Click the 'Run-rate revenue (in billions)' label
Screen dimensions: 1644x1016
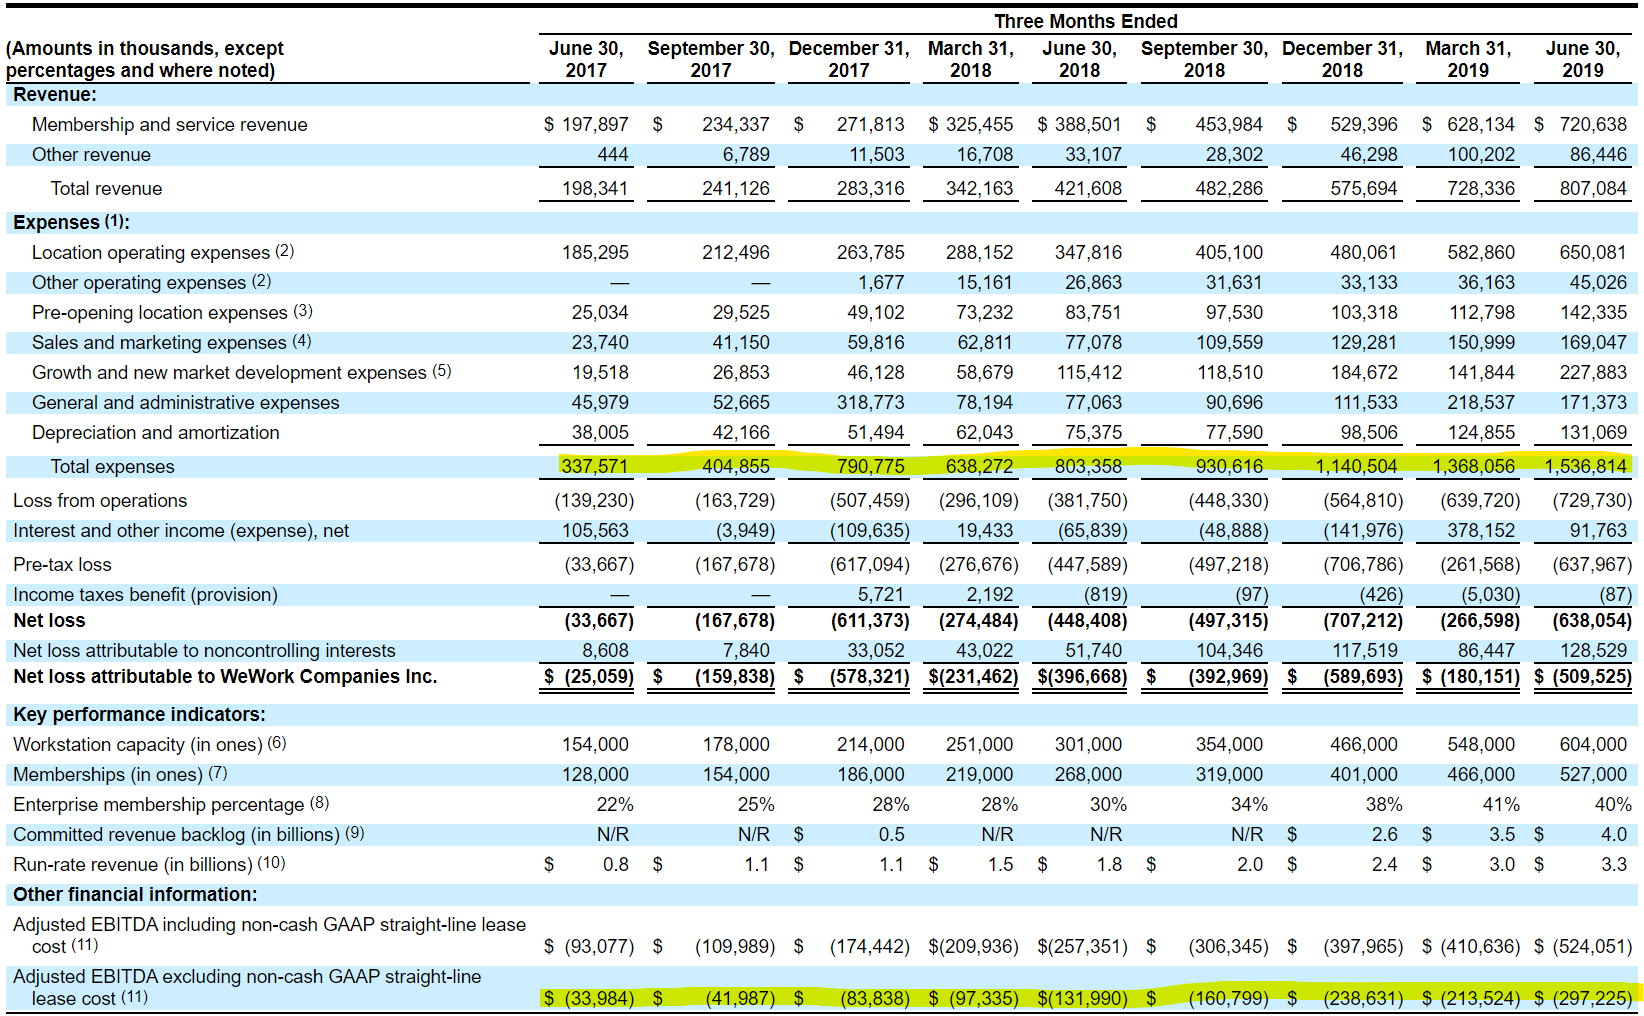[133, 865]
